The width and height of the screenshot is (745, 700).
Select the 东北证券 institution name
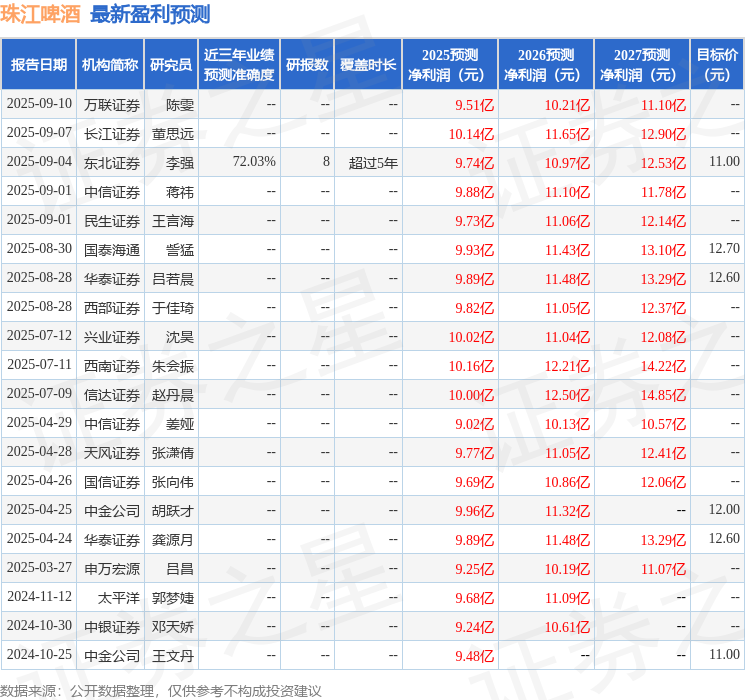coord(112,163)
